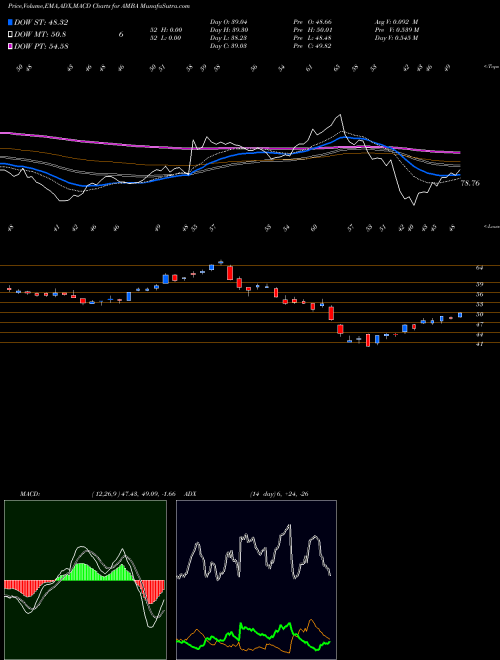Click the 47 price level label
The image size is (500, 660).
pos(480,325)
